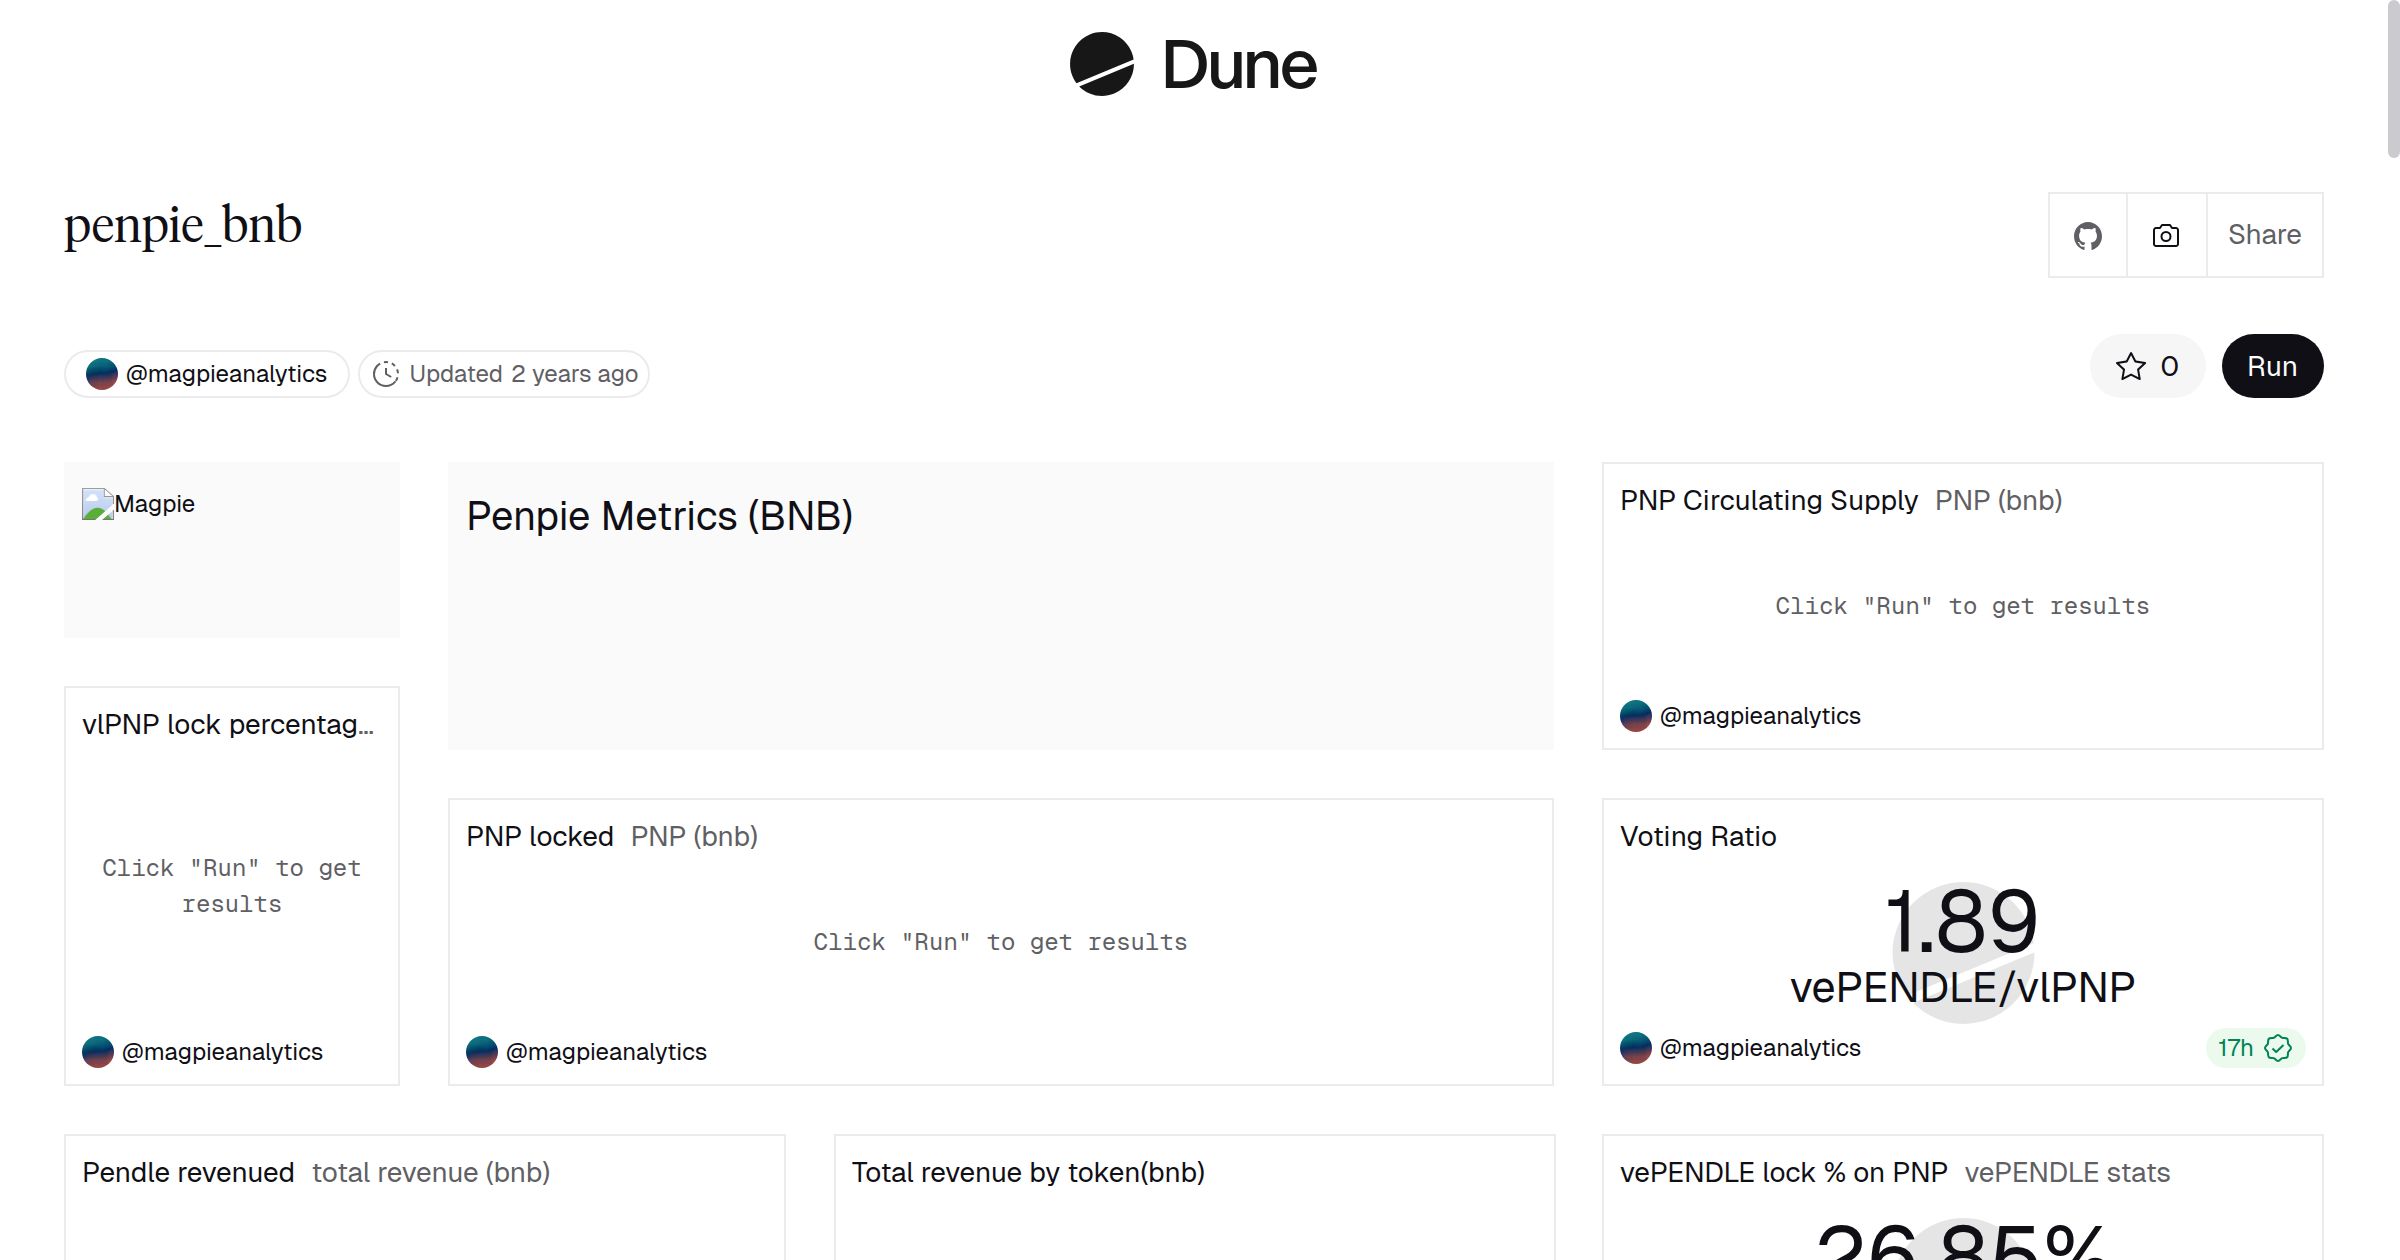Image resolution: width=2400 pixels, height=1260 pixels.
Task: Open vePENDLE lock % on PNP title
Action: pos(1783,1172)
